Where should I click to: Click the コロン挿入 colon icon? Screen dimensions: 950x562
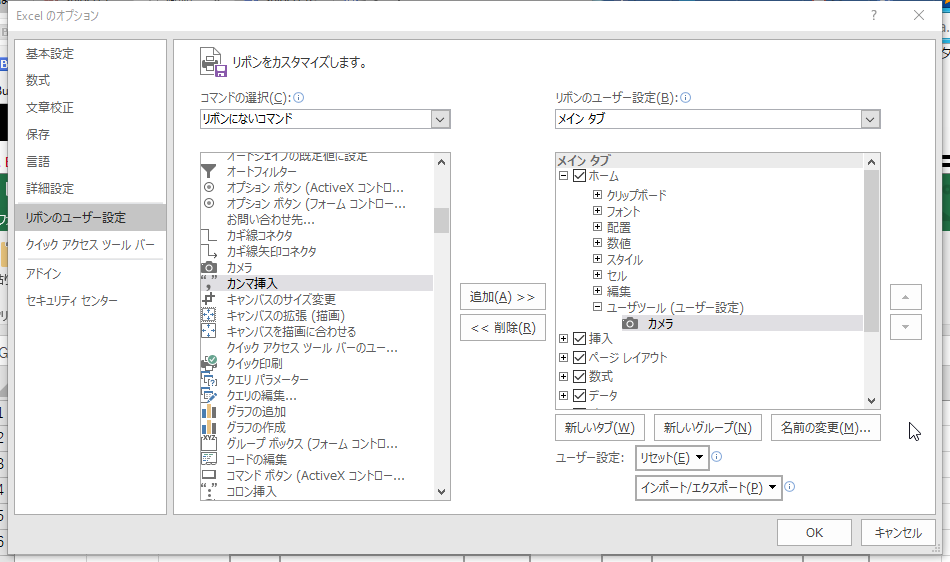(x=208, y=491)
